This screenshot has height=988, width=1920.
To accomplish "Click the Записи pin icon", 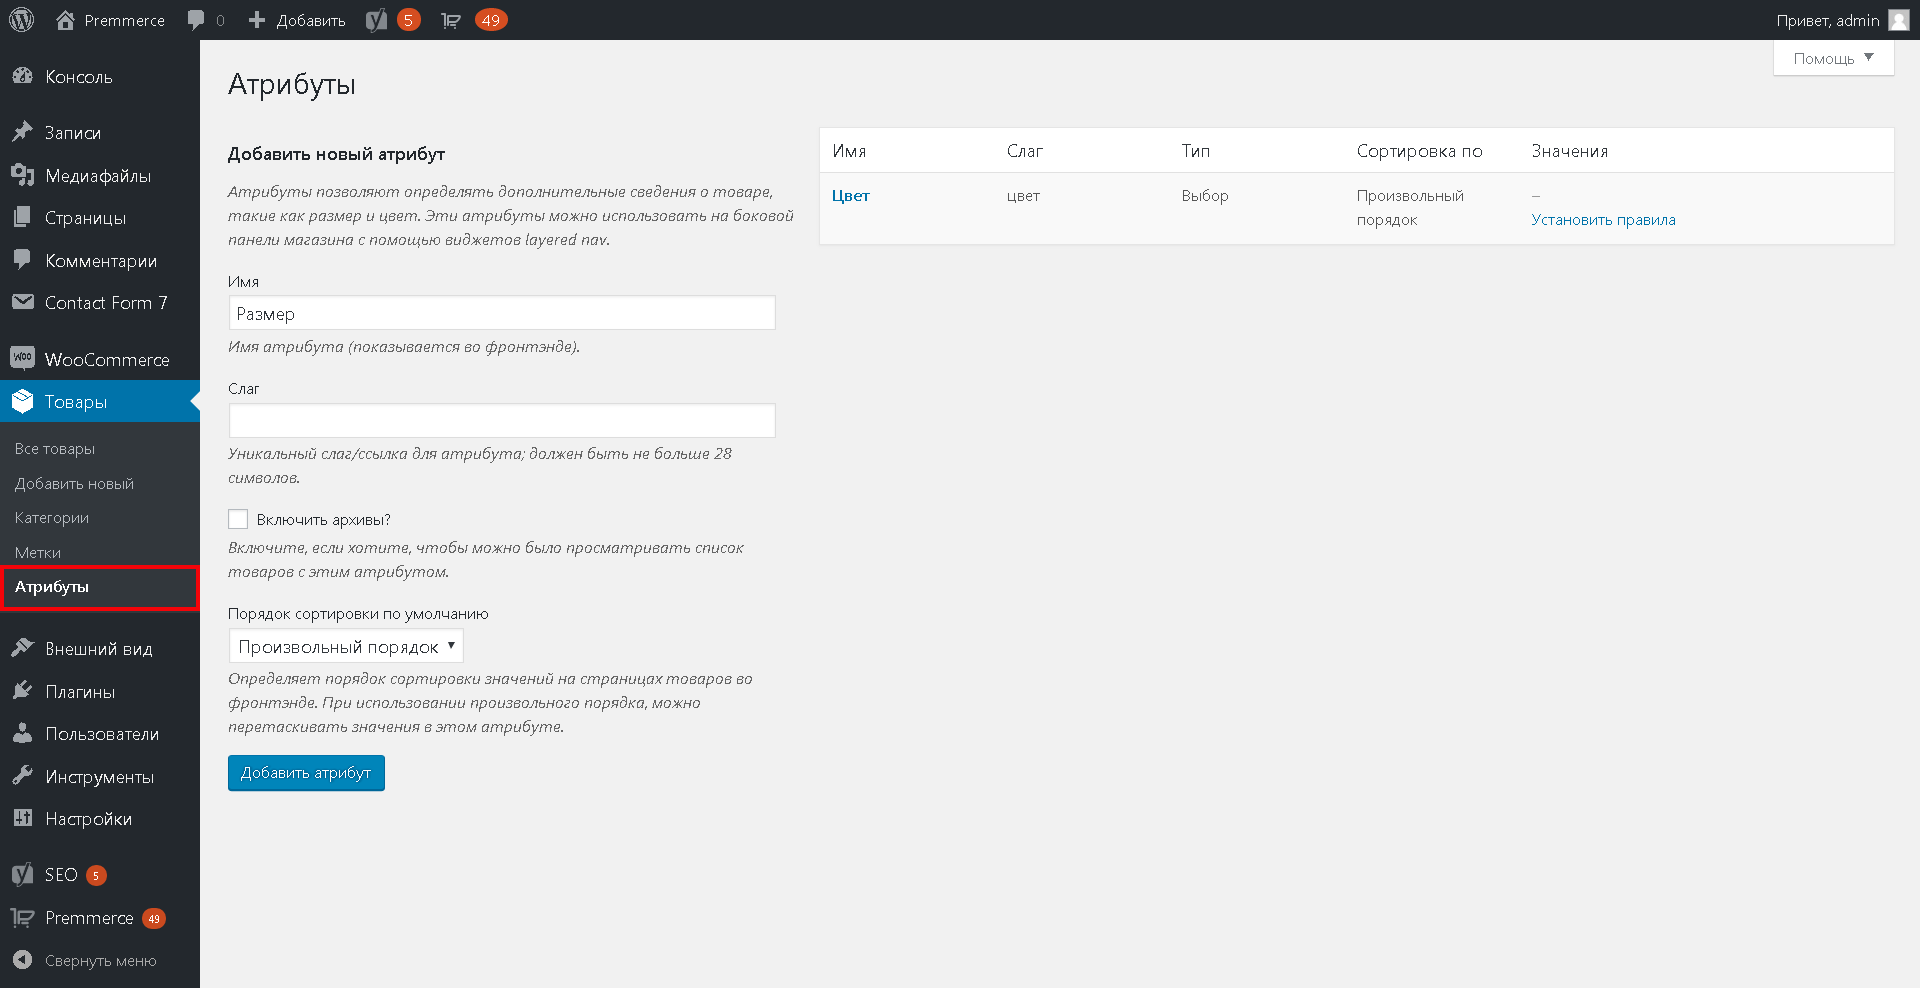I will [22, 132].
